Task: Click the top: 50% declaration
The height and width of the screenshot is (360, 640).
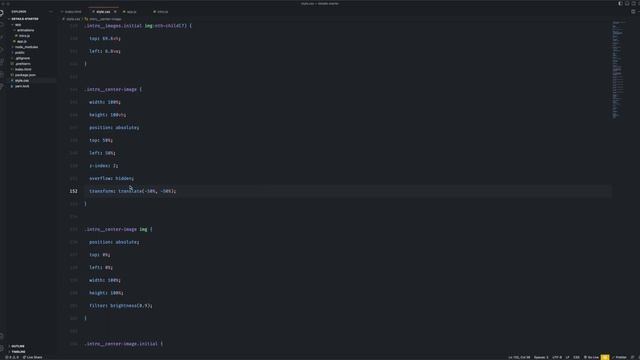Action: pyautogui.click(x=101, y=140)
